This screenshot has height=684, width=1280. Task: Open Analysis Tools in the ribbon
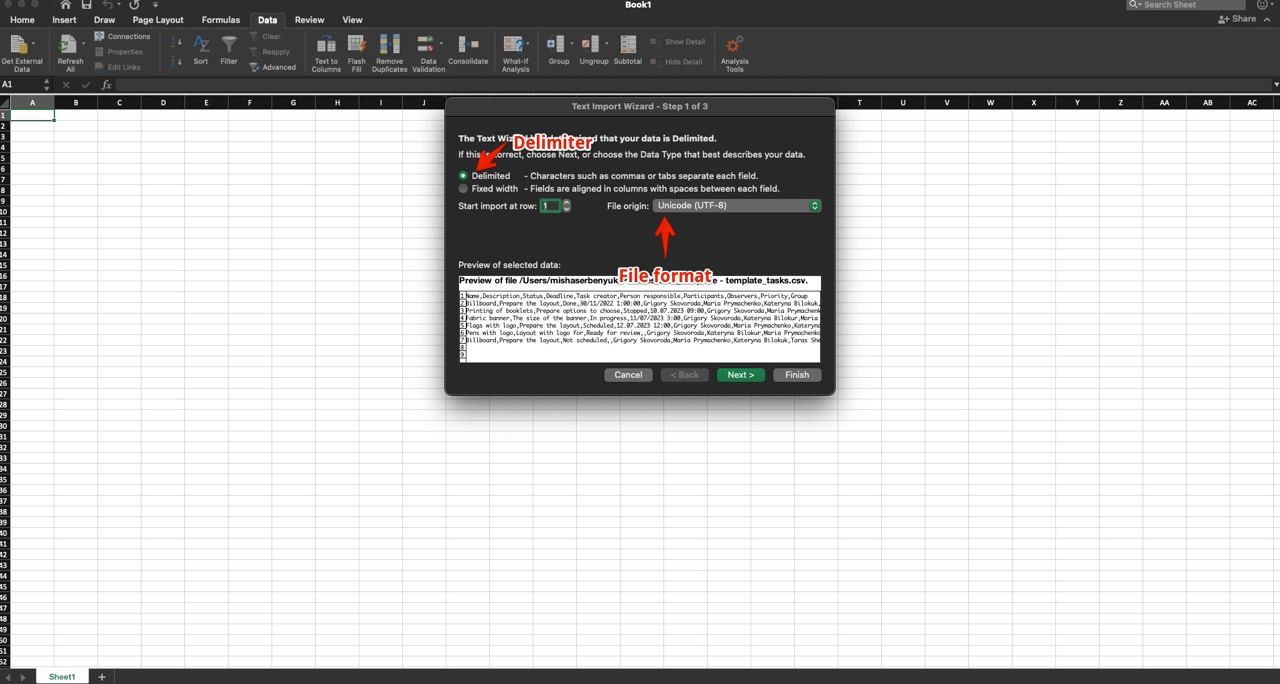(x=734, y=46)
